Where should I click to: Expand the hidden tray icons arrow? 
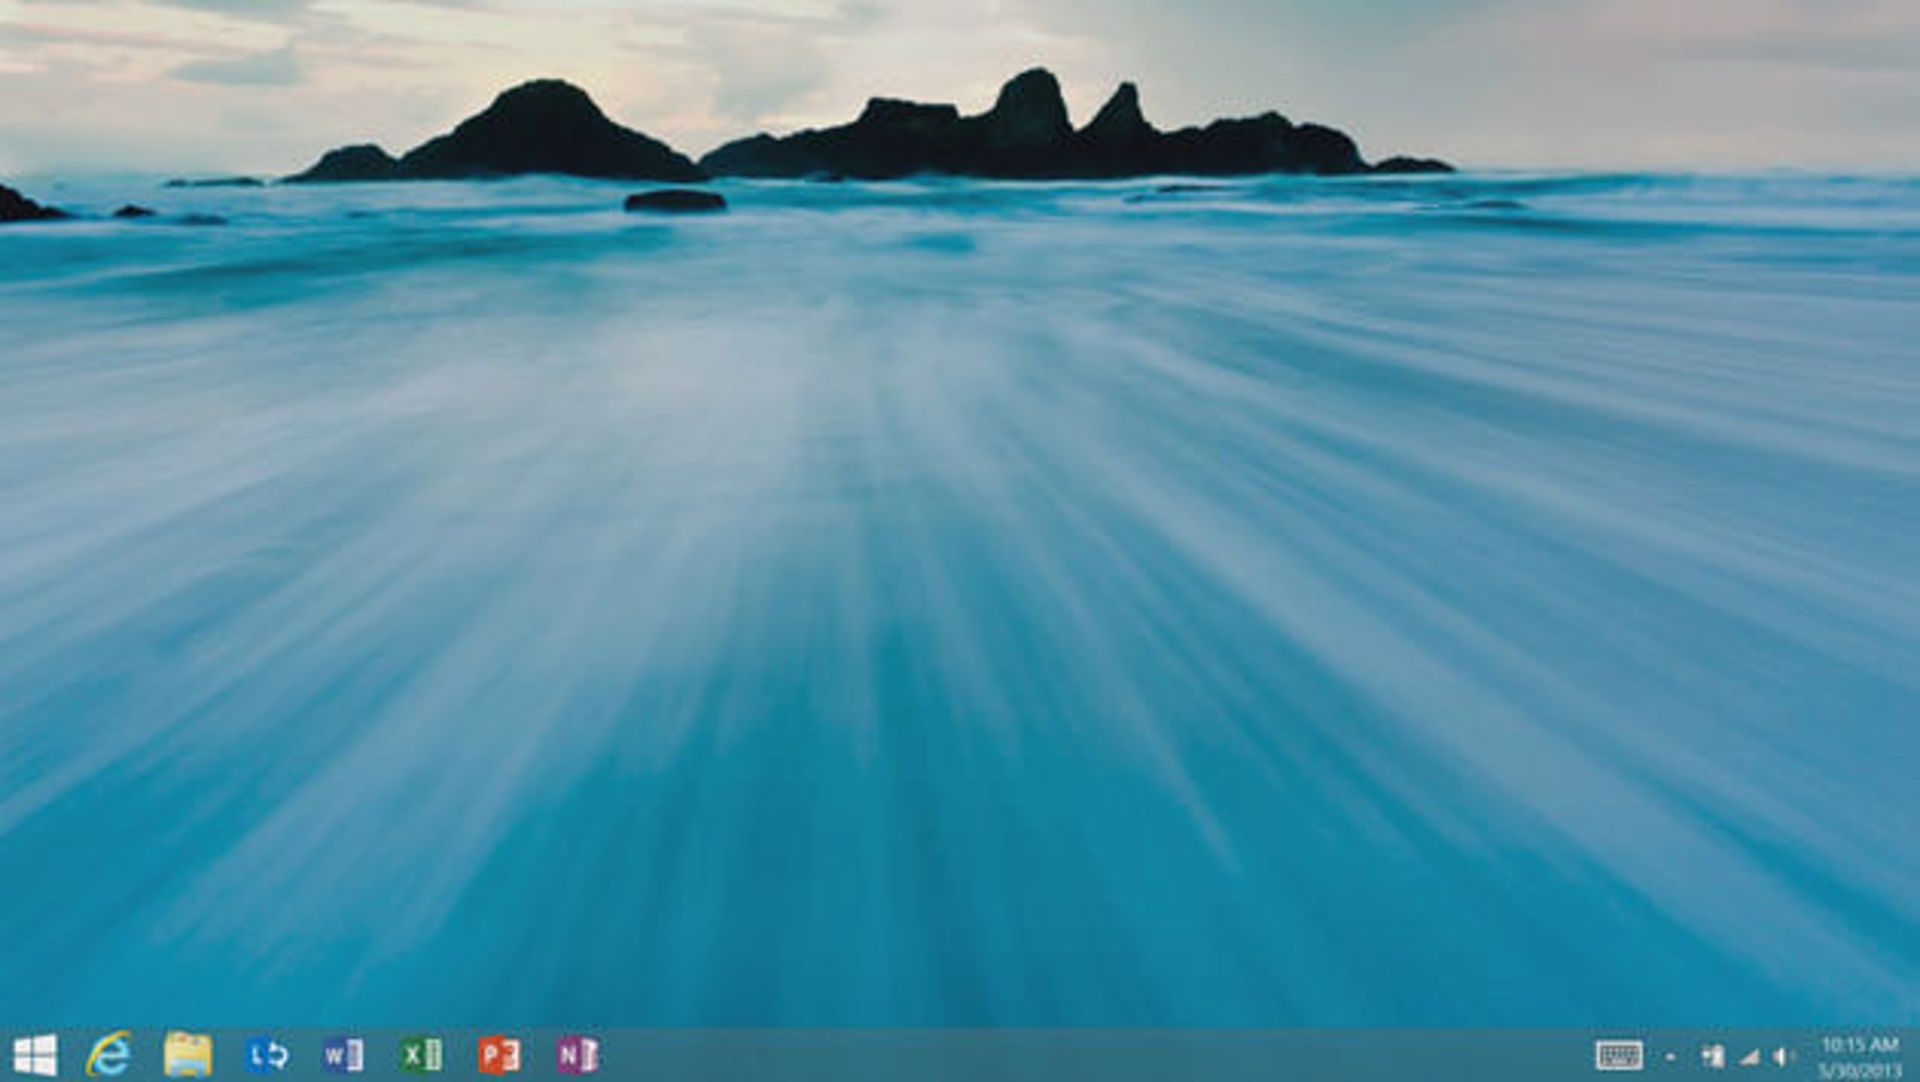[x=1670, y=1056]
